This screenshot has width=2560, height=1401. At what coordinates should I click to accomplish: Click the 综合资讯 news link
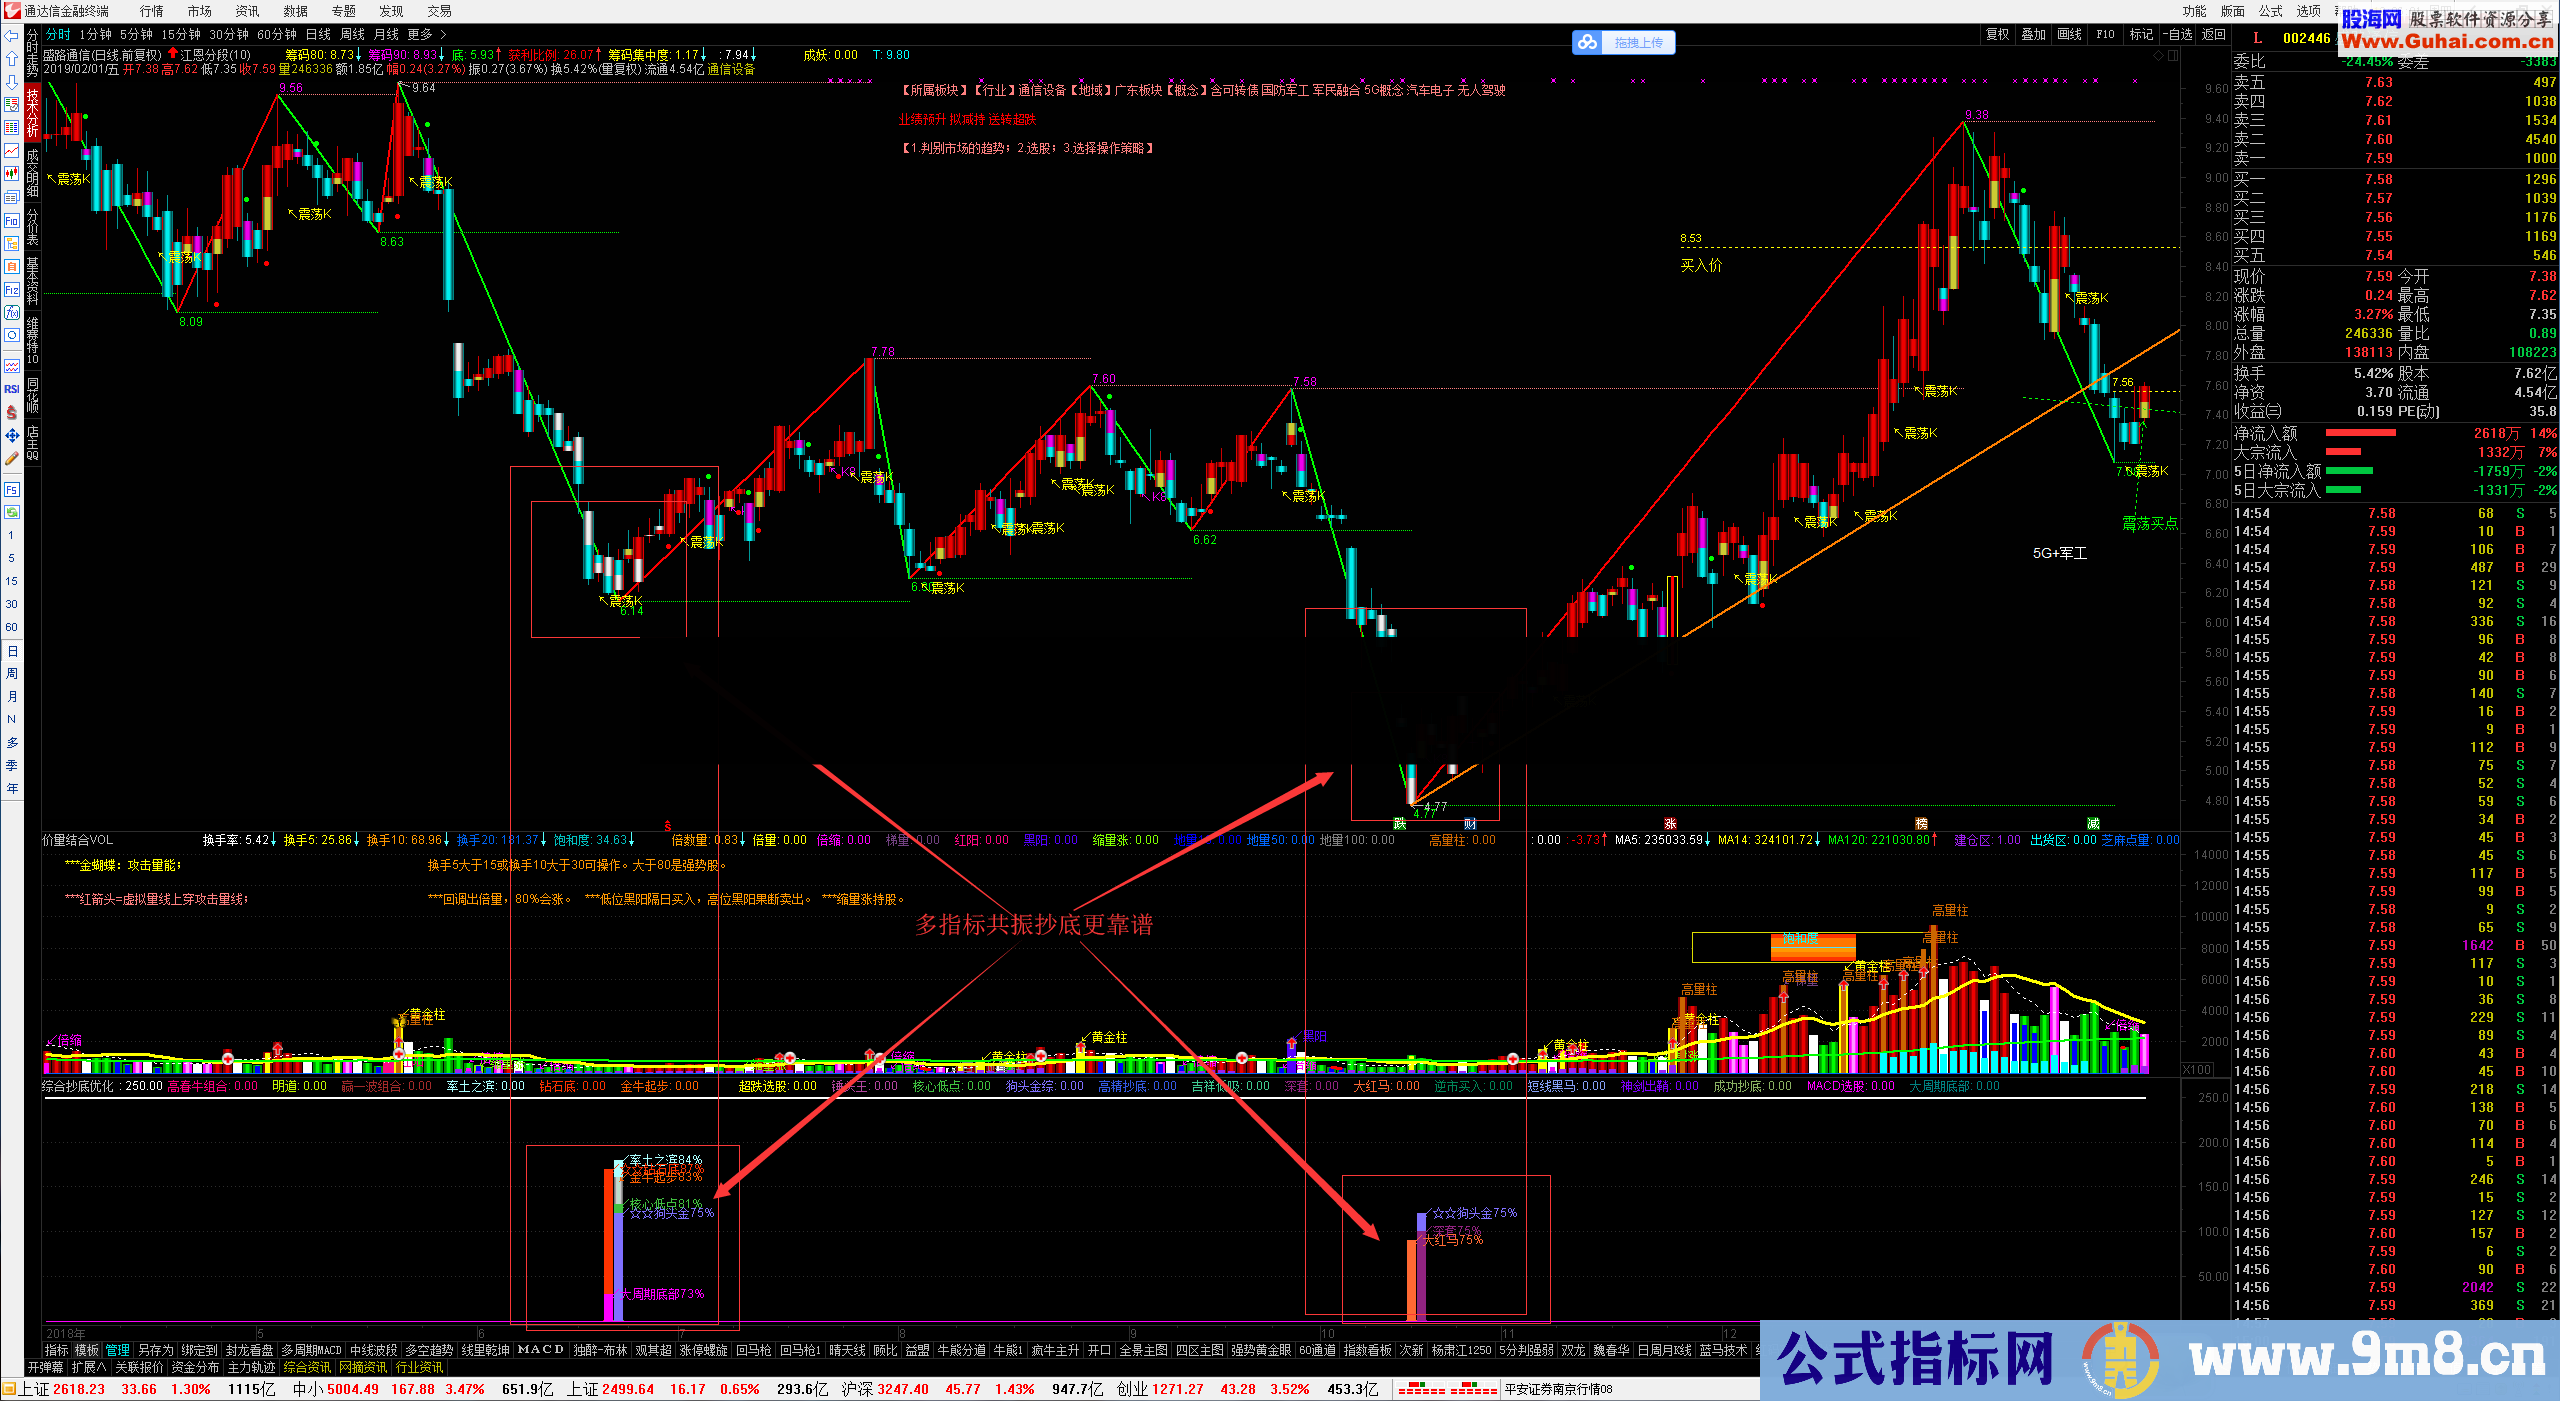[x=307, y=1368]
